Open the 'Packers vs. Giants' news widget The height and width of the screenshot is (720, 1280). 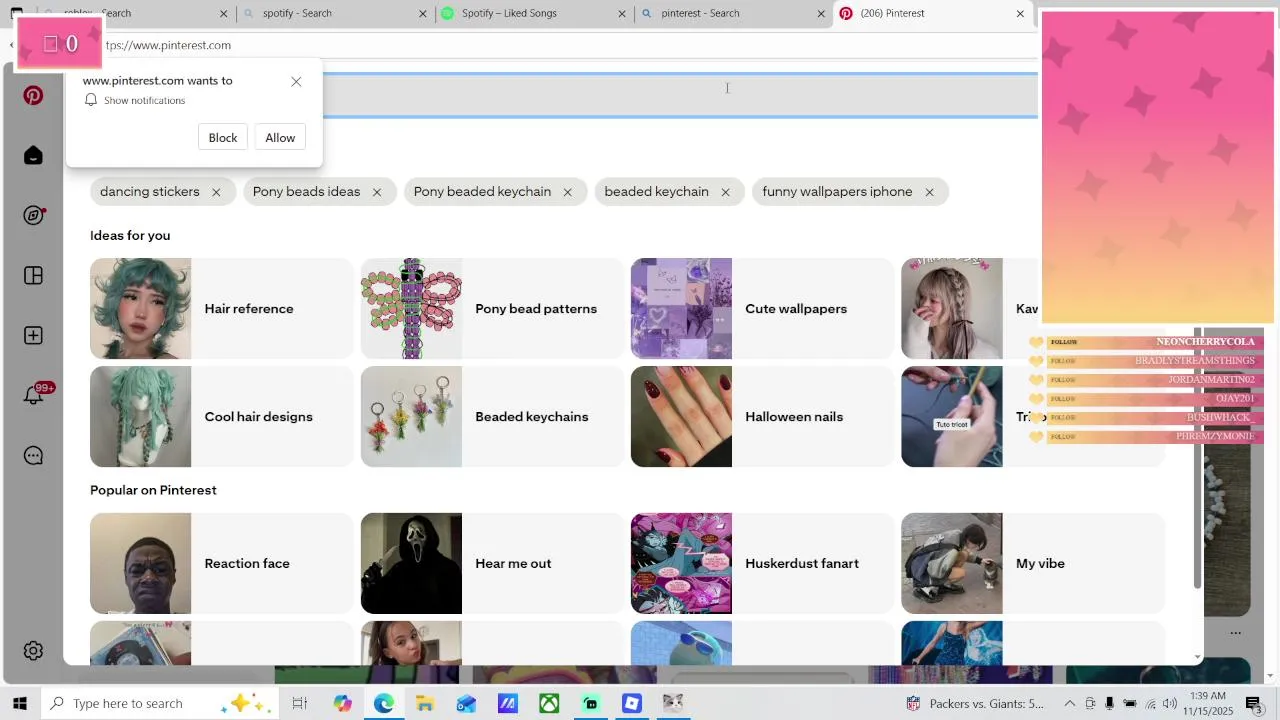(975, 703)
